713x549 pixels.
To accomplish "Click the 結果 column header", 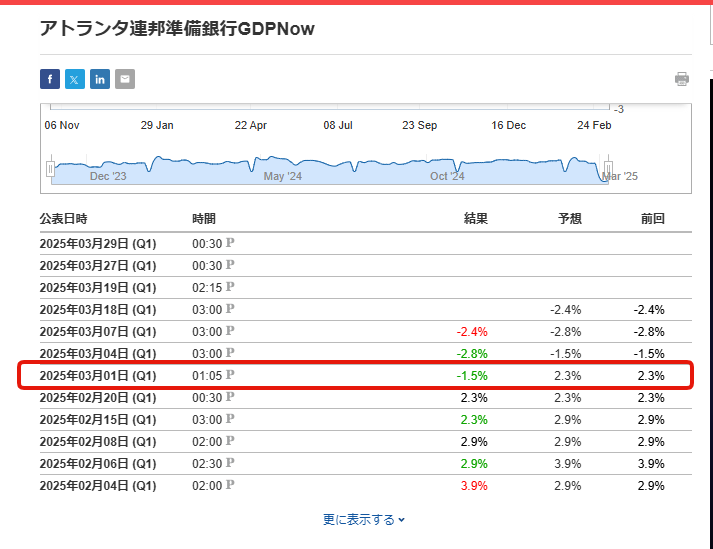I will tap(476, 219).
